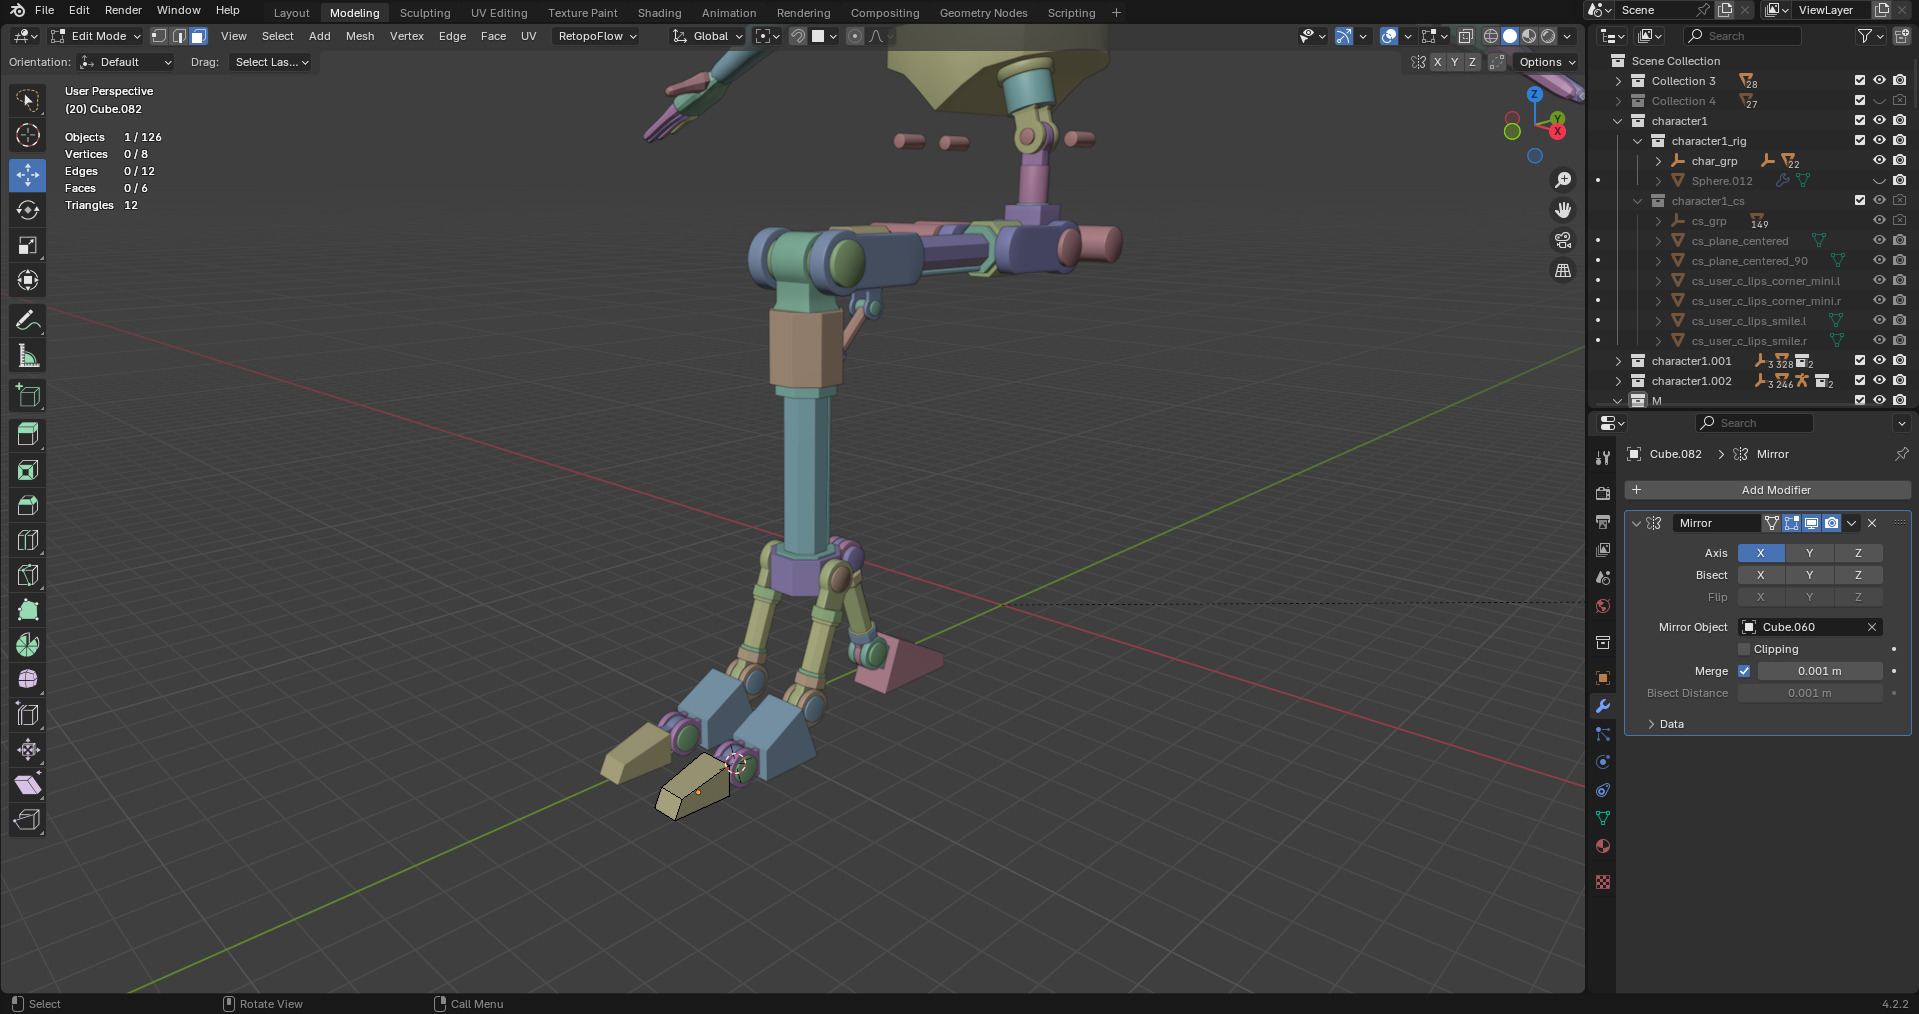Click the zoom magnifier viewport icon
The image size is (1919, 1014).
click(x=1562, y=180)
